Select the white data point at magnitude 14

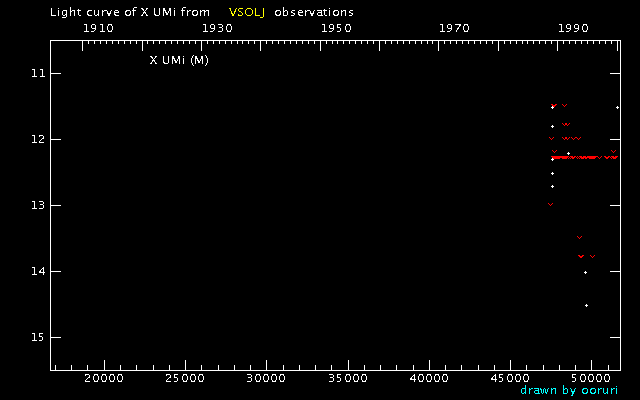[585, 272]
